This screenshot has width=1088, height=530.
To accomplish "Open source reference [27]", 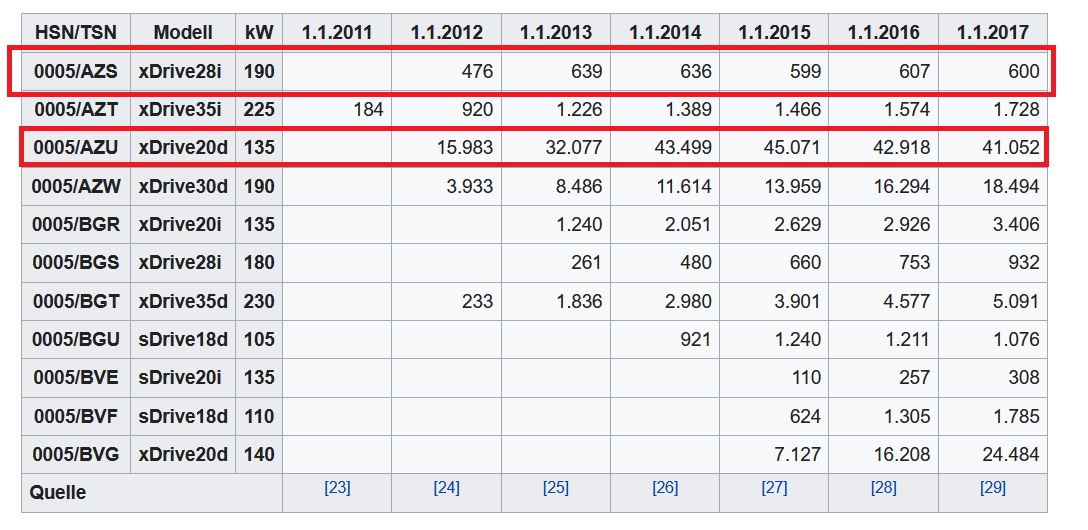I will (x=774, y=488).
